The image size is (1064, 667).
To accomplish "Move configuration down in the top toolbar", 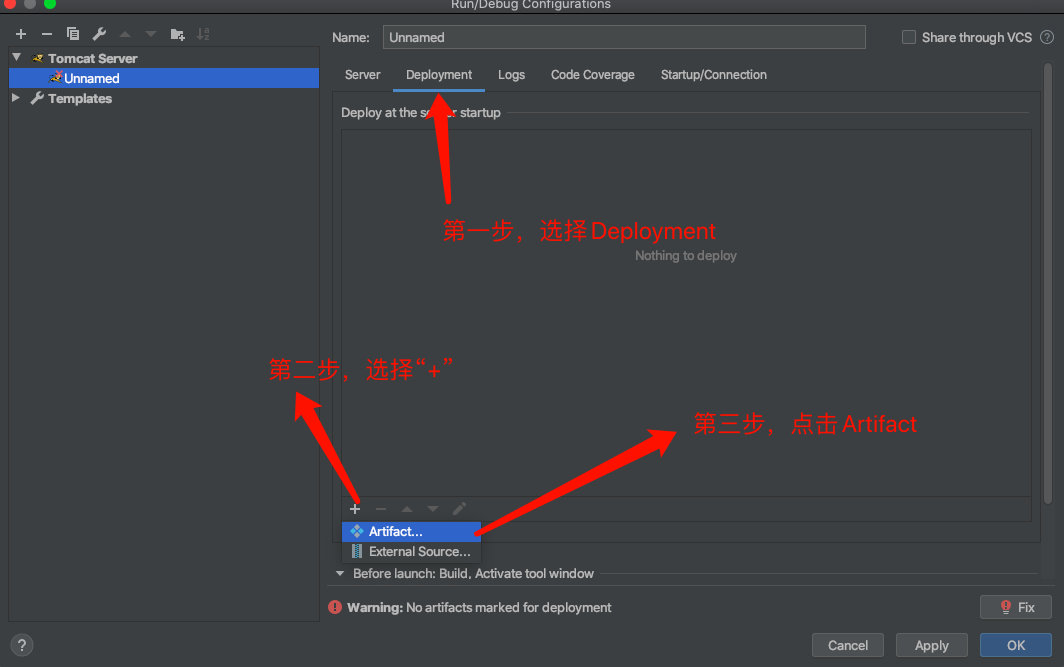I will coord(151,34).
